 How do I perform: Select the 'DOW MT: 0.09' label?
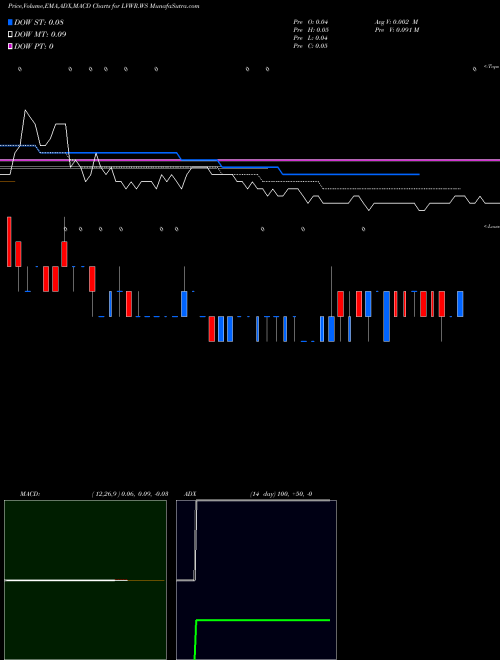(x=40, y=35)
